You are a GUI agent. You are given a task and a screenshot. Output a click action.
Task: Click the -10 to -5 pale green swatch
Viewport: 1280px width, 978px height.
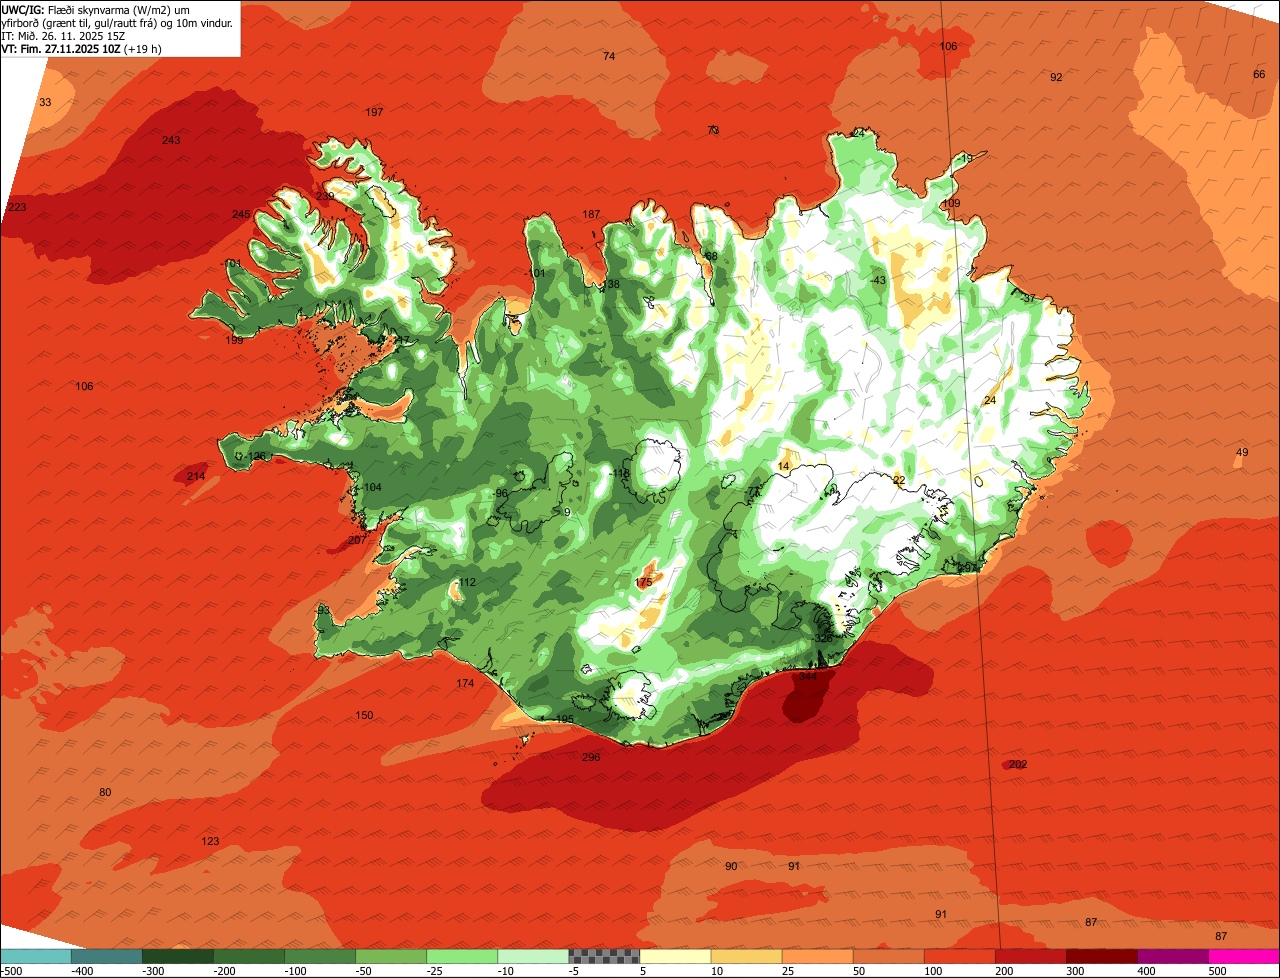[x=532, y=956]
